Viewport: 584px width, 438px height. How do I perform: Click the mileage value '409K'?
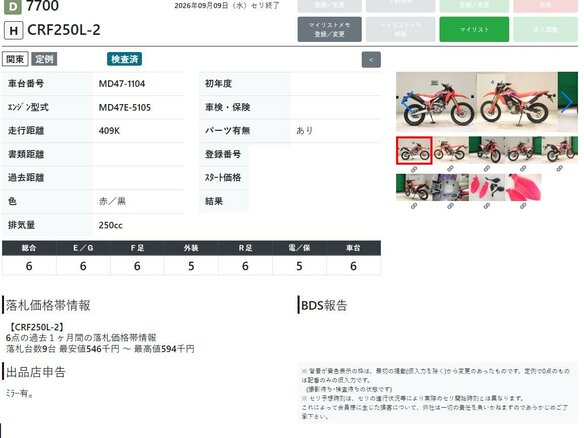tap(109, 131)
